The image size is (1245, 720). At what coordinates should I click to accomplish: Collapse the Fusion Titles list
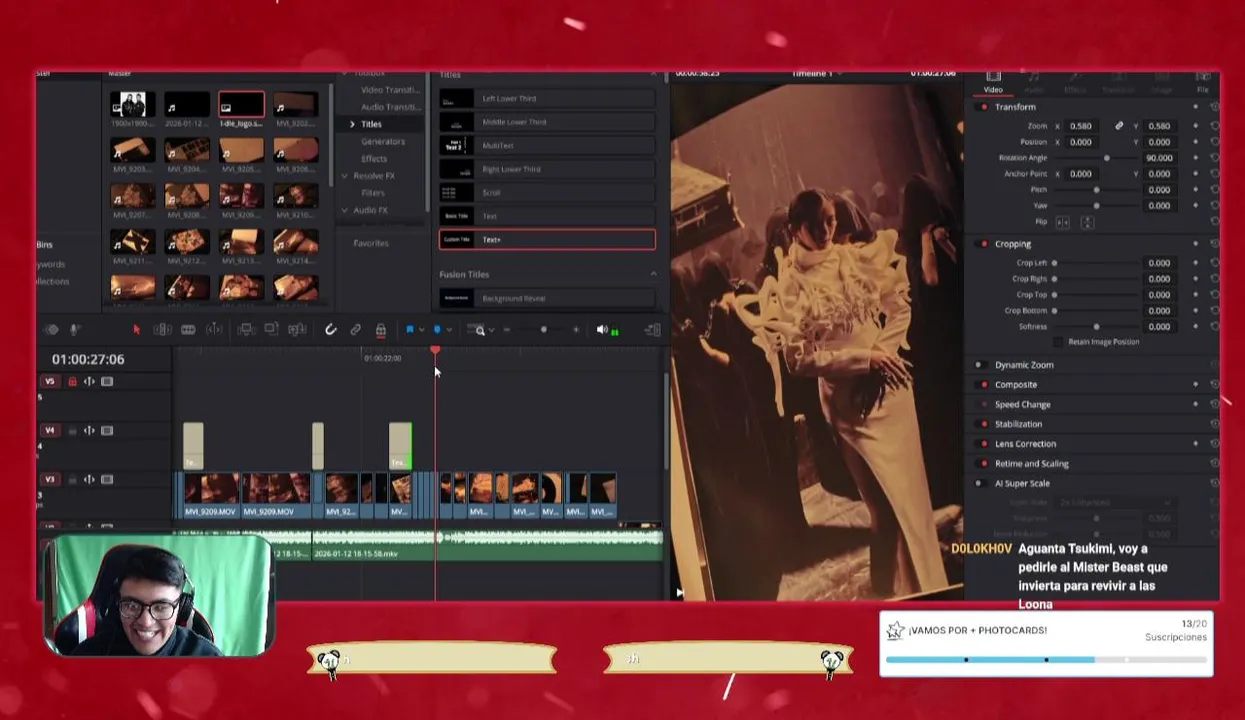pyautogui.click(x=653, y=274)
